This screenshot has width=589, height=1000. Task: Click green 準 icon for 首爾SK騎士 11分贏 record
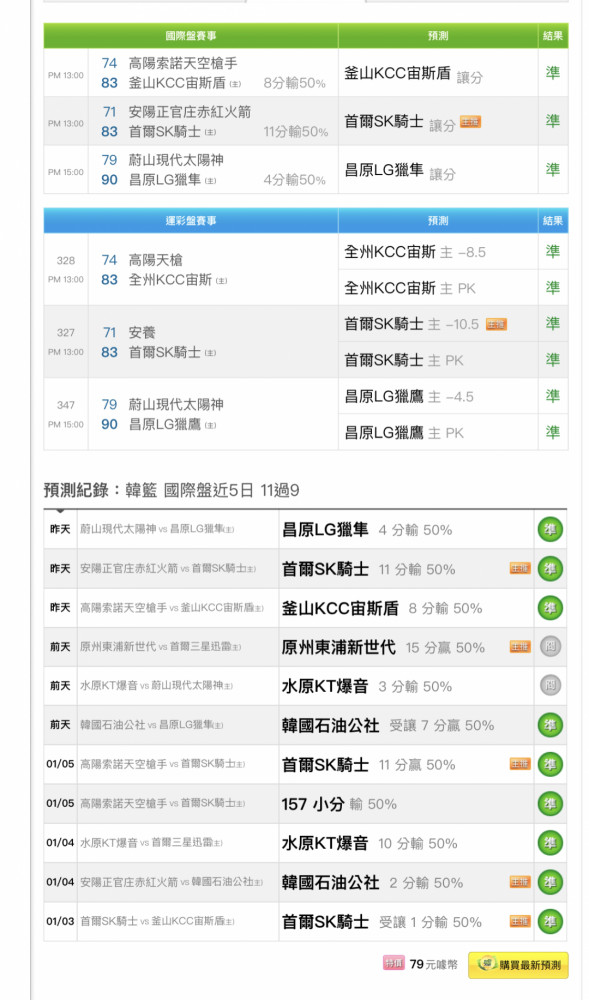tap(550, 764)
